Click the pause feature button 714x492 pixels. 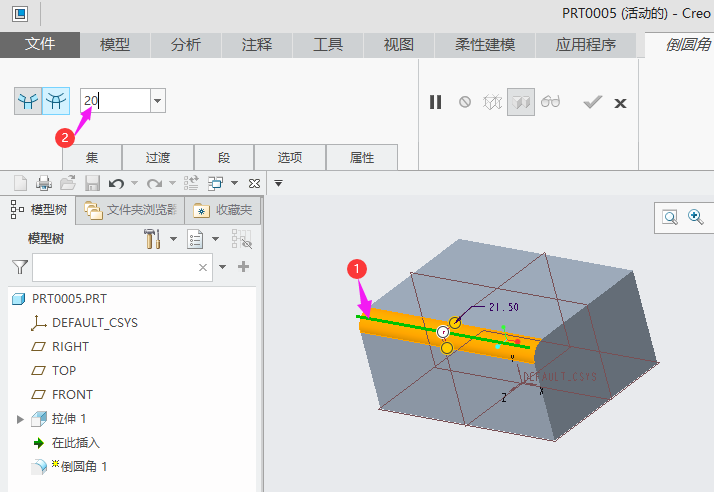coord(435,102)
